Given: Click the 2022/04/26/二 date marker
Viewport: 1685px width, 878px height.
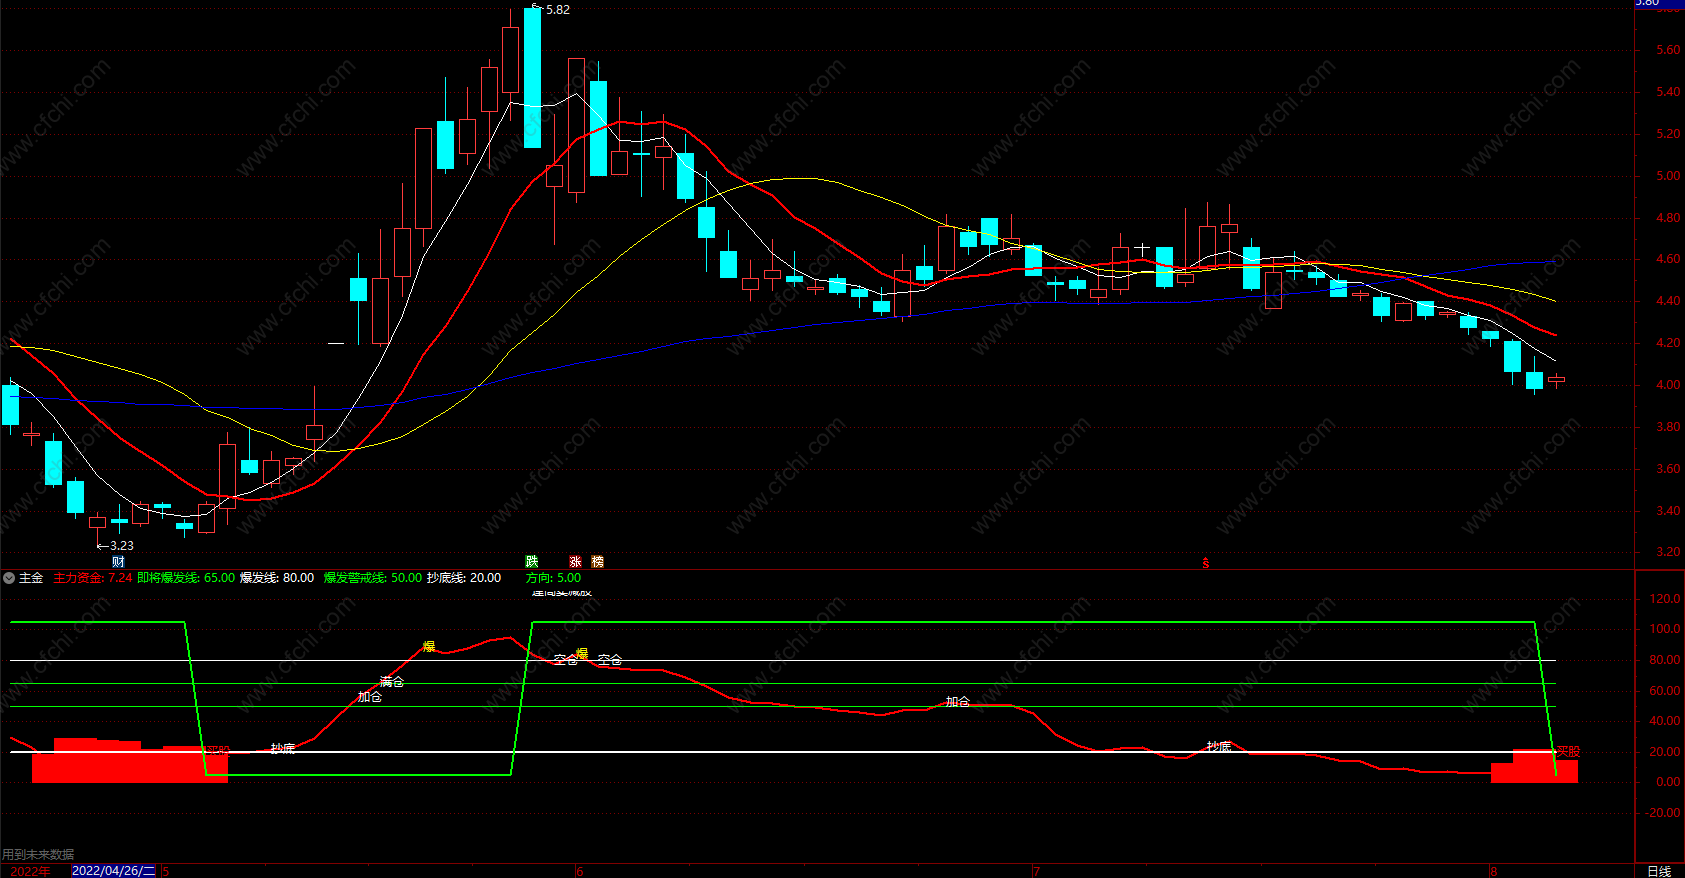Looking at the screenshot, I should pyautogui.click(x=113, y=871).
